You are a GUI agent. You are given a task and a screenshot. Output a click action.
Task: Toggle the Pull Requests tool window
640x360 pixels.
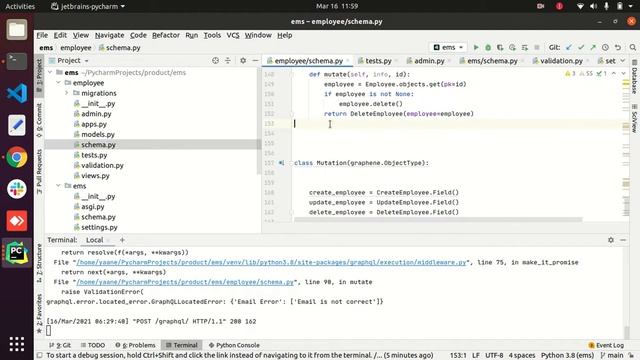[39, 171]
